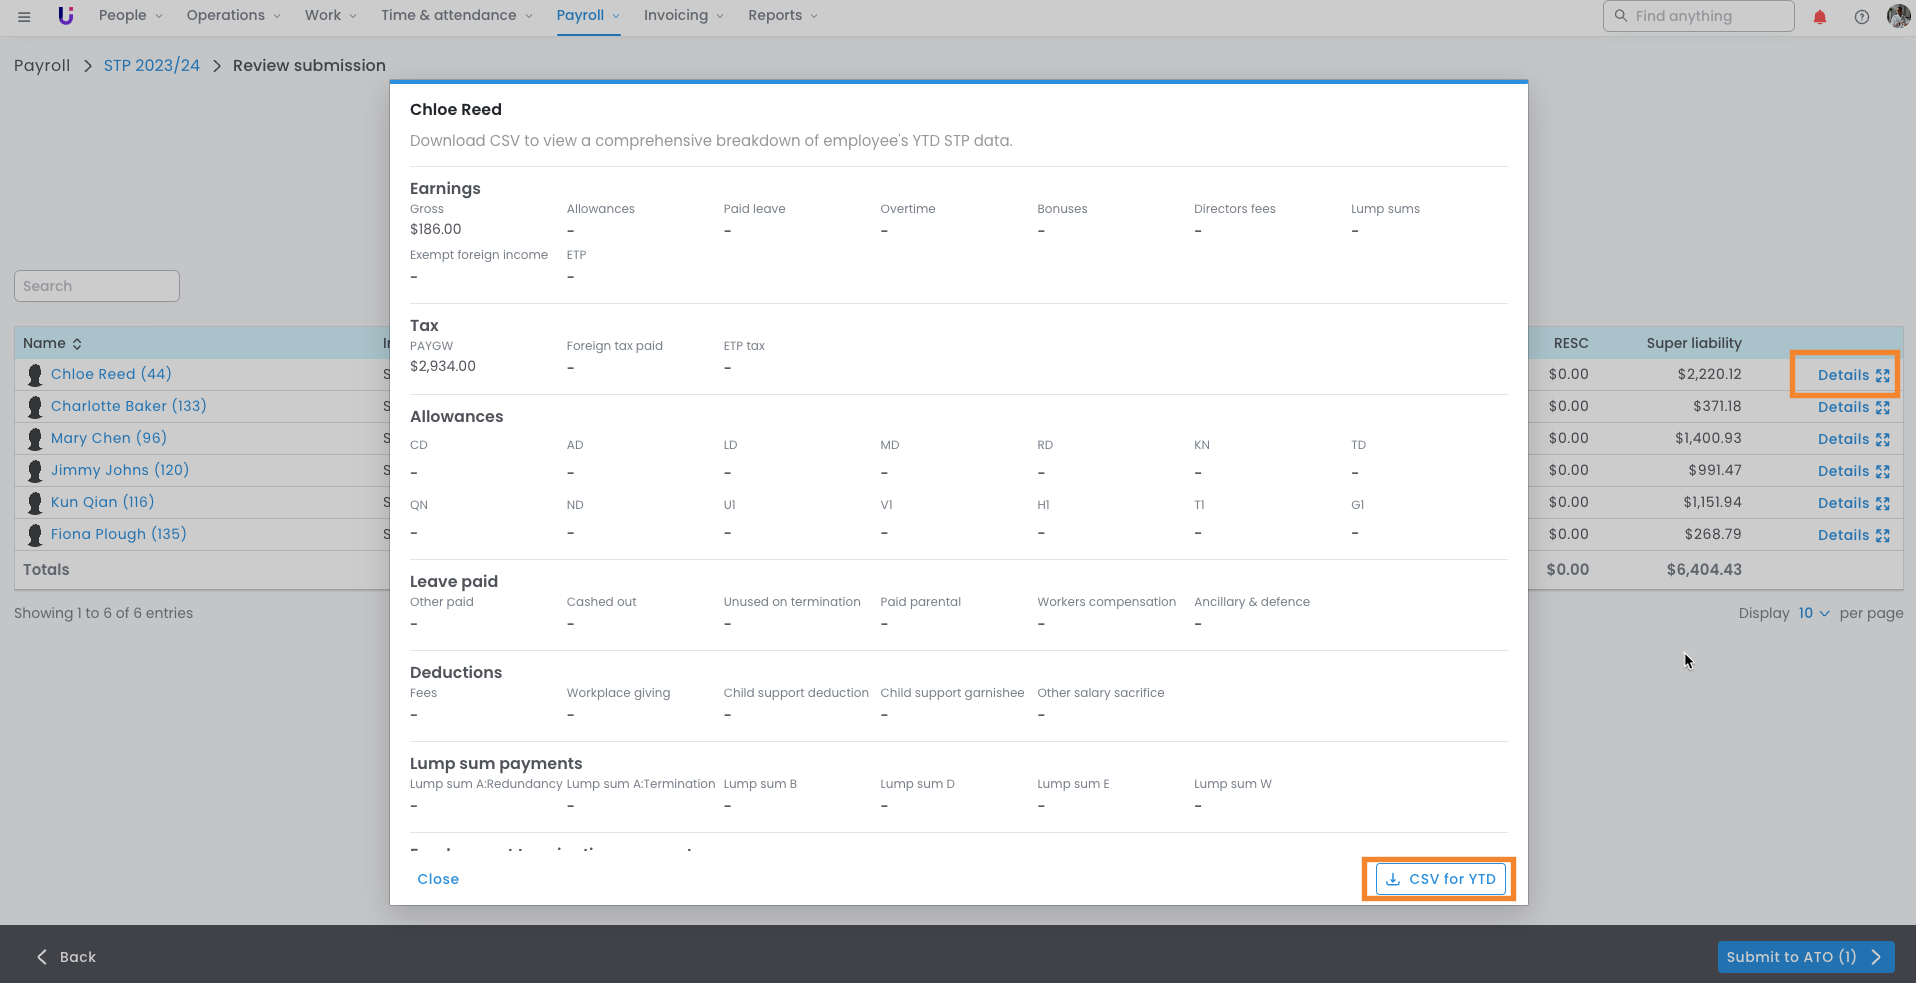Click the expand icon on Charlotte Baker's Details
The height and width of the screenshot is (983, 1916).
coord(1883,408)
